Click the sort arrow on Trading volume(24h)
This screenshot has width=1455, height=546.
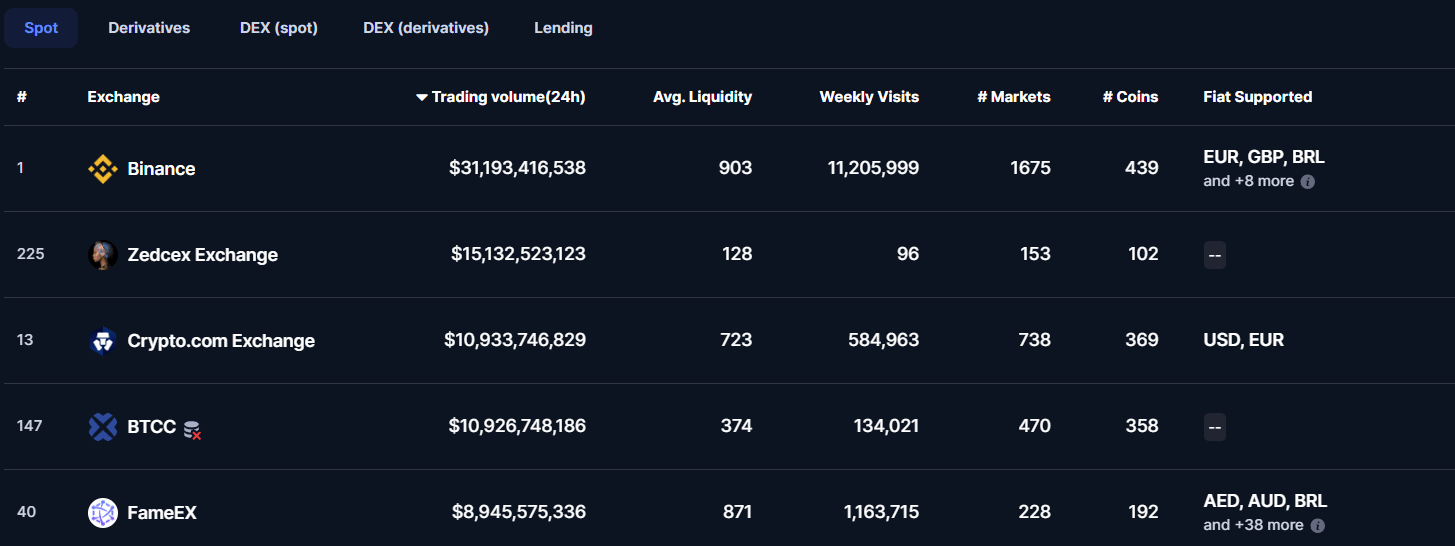point(422,97)
